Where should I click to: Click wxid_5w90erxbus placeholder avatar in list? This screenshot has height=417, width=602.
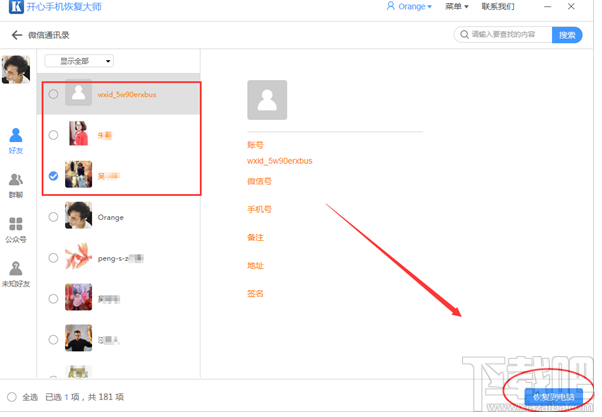click(x=78, y=93)
